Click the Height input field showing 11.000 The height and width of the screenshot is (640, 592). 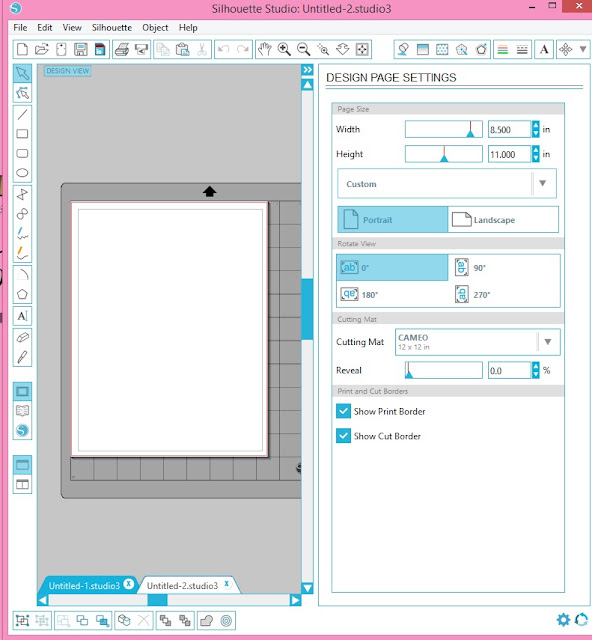pos(510,154)
